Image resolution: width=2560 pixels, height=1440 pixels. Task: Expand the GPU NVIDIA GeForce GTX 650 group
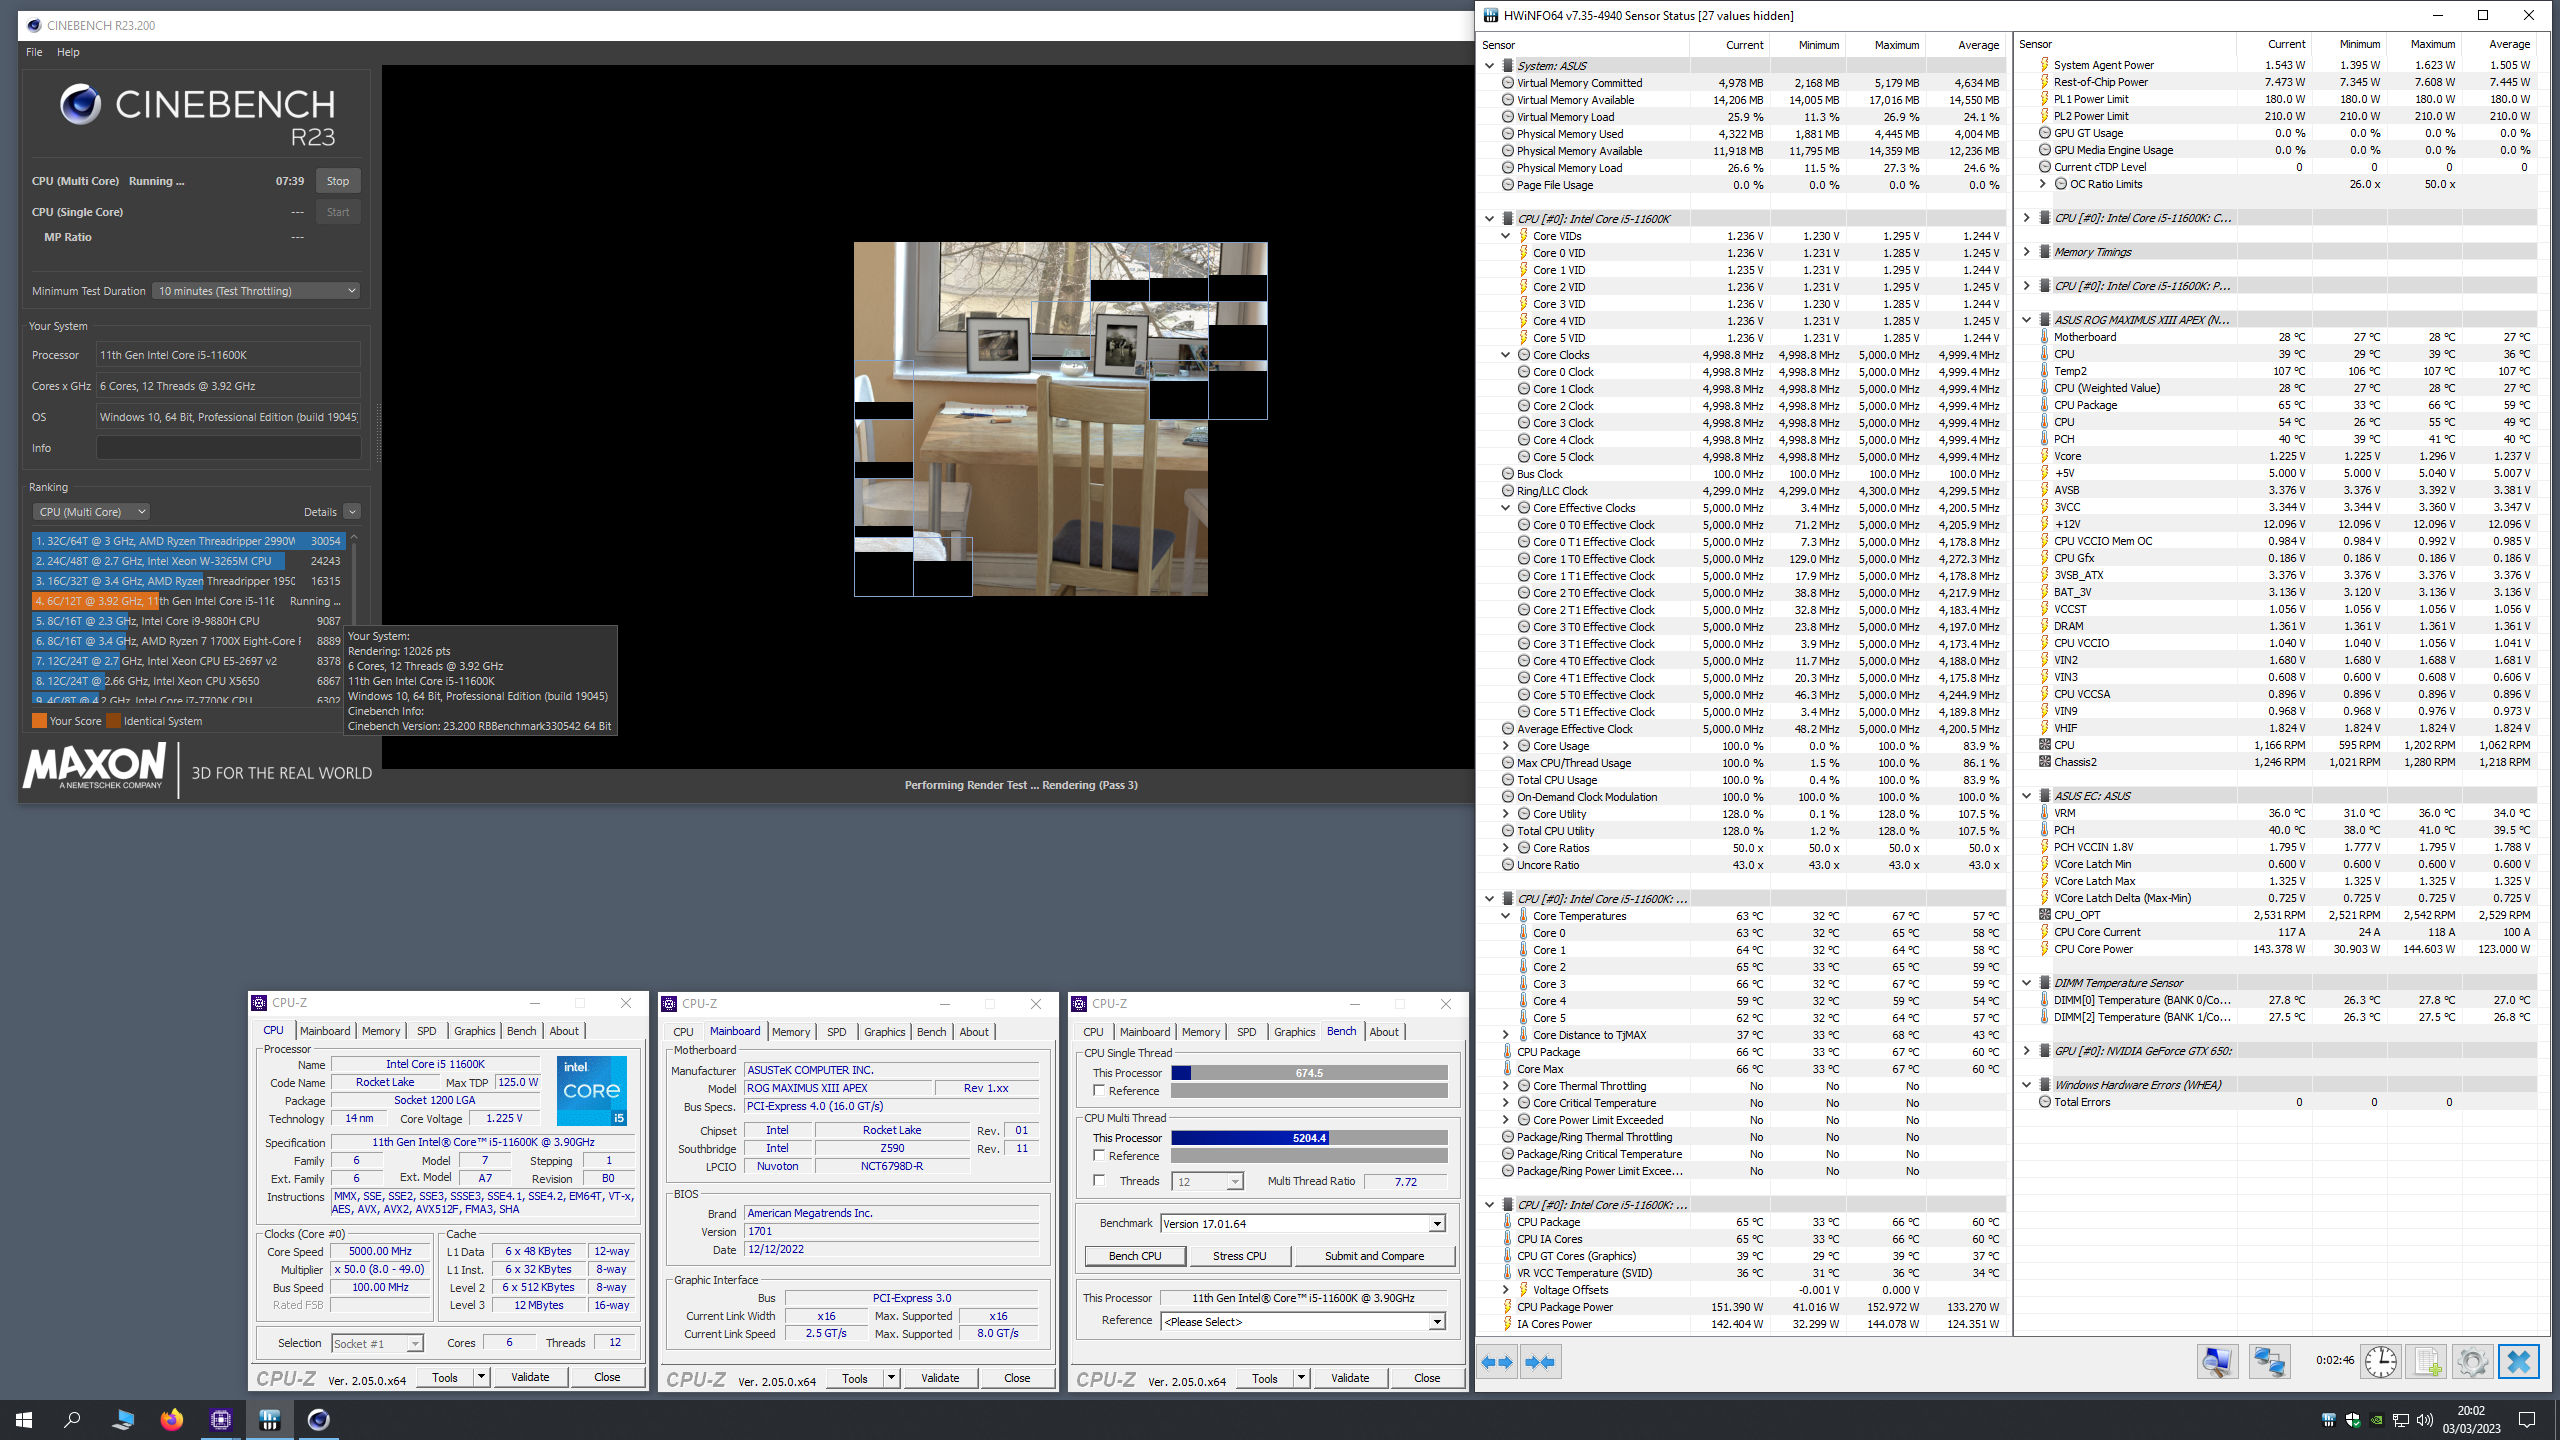2026,1051
